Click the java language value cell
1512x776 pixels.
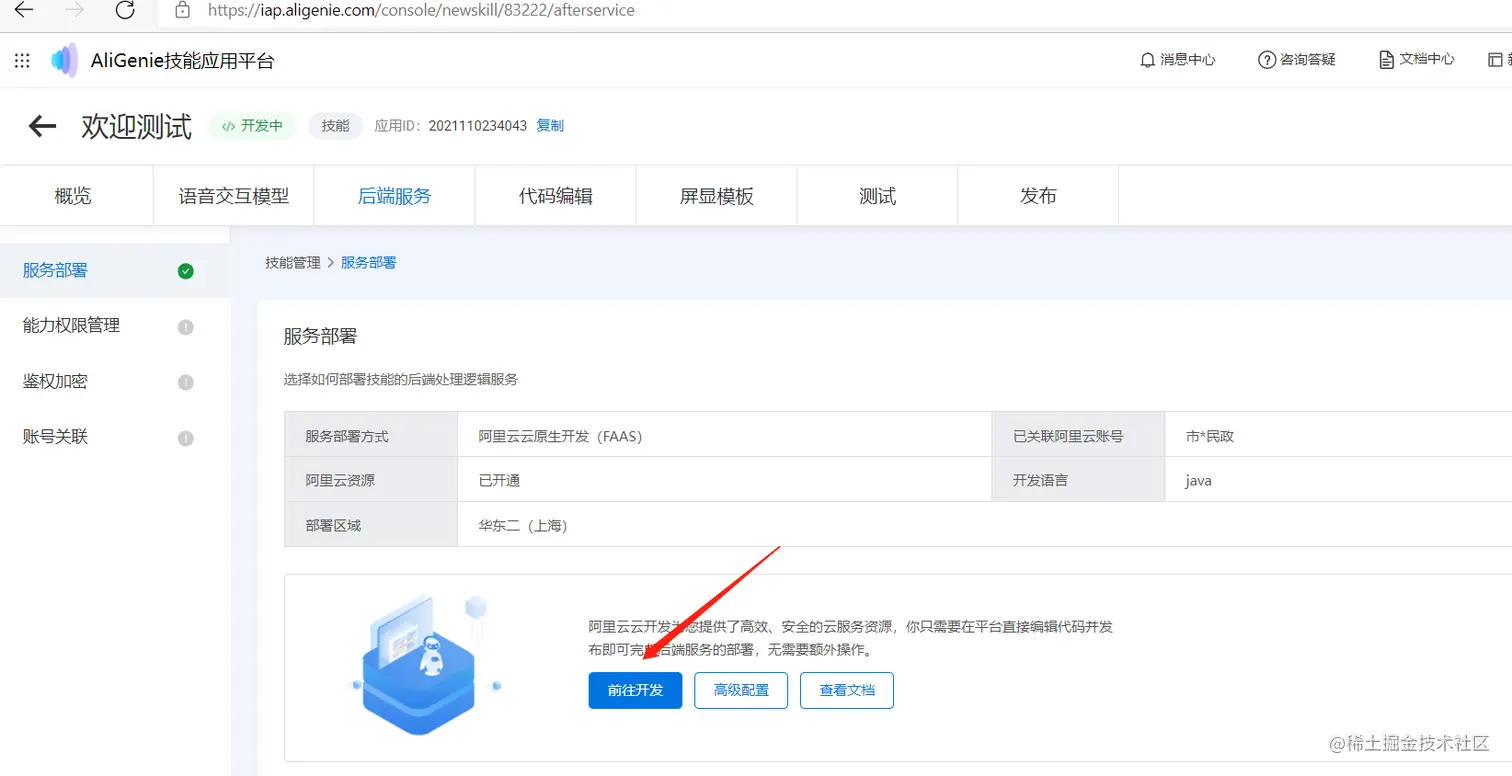(x=1338, y=481)
